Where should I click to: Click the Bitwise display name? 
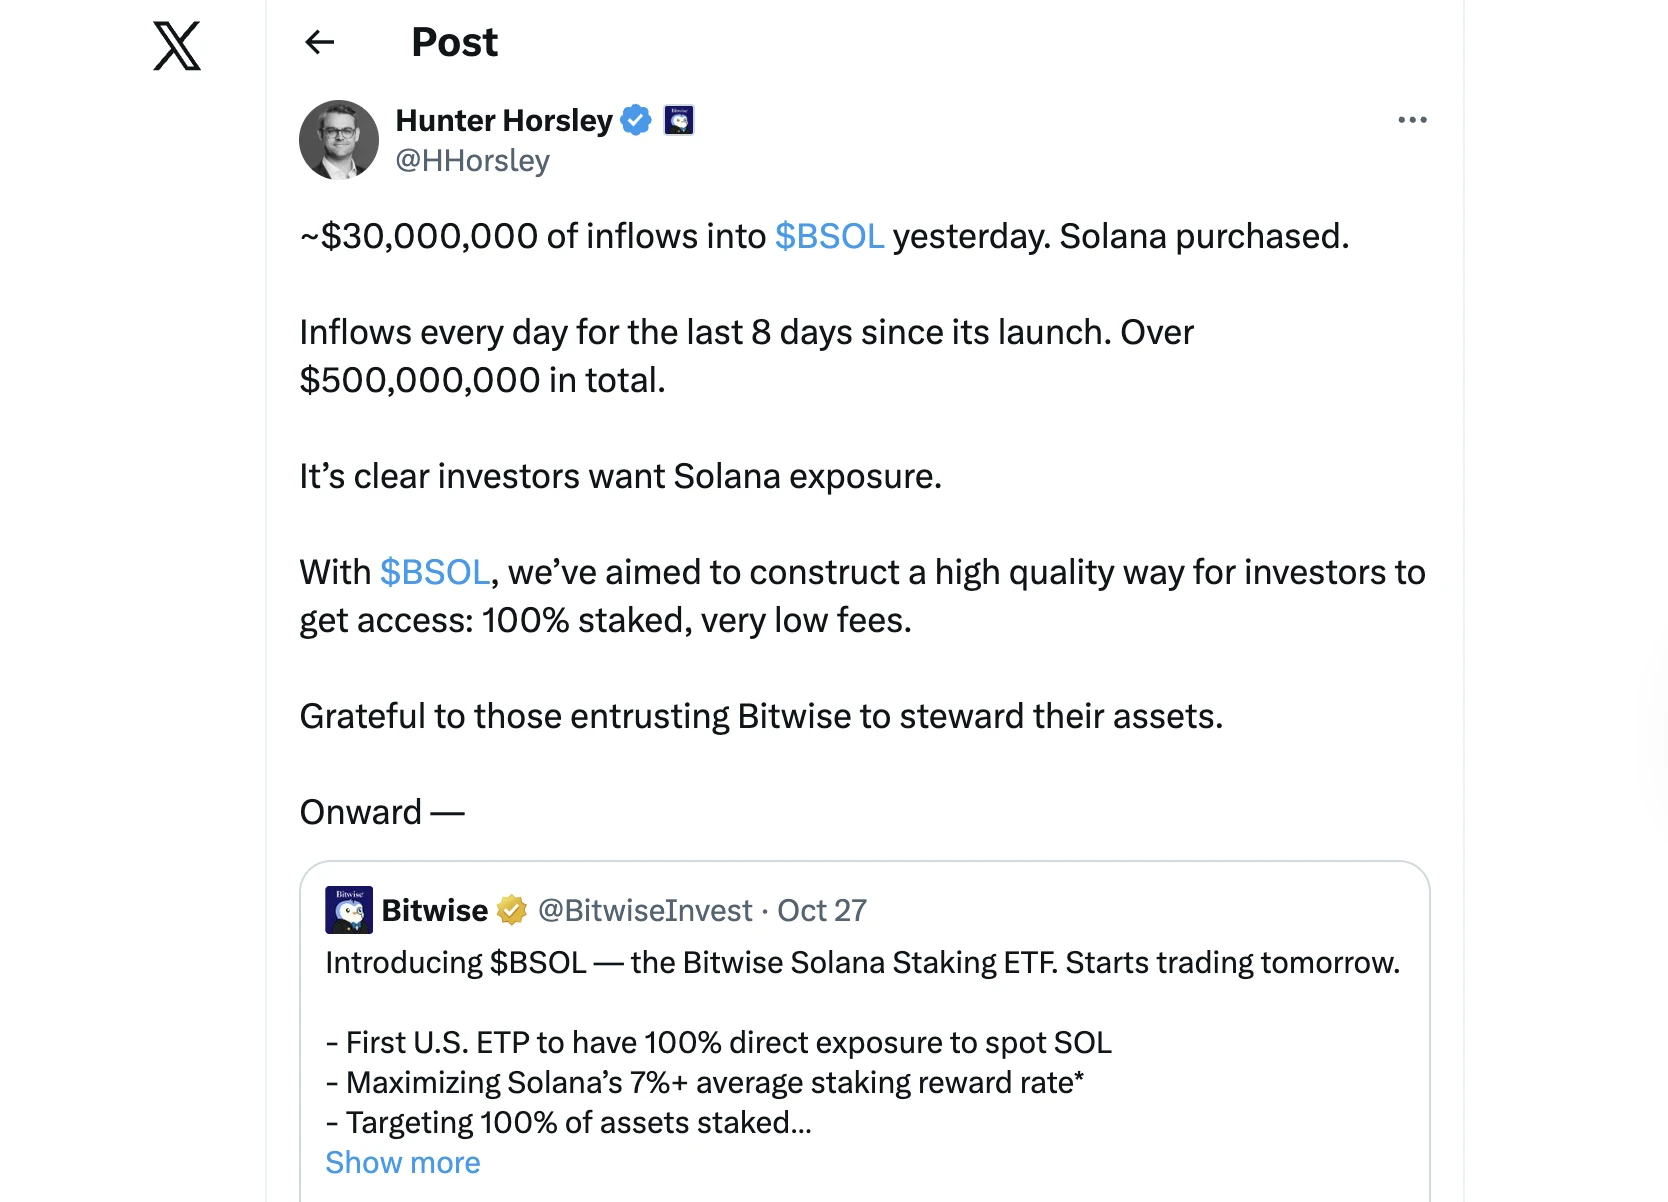[434, 910]
